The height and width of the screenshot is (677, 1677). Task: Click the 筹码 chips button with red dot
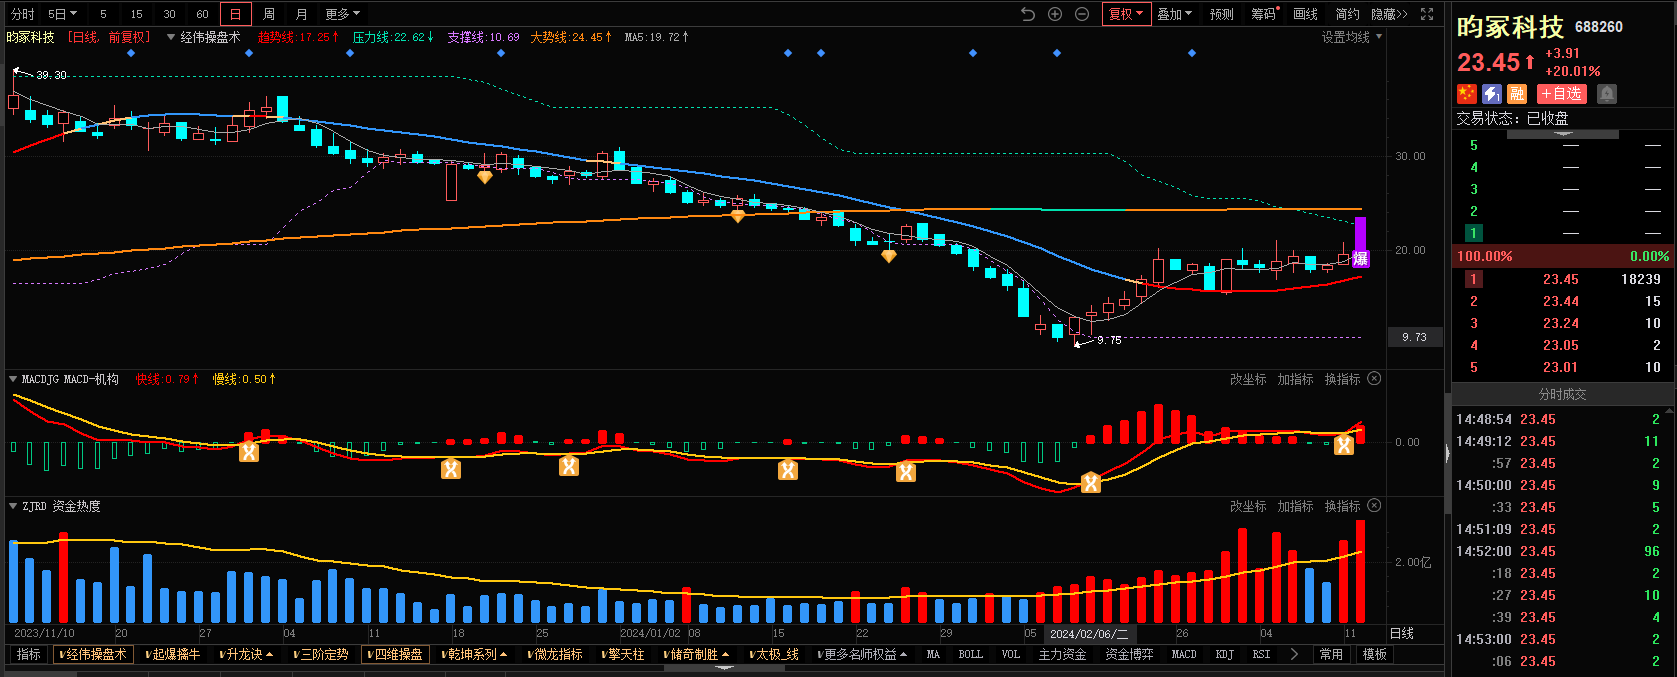click(1264, 14)
